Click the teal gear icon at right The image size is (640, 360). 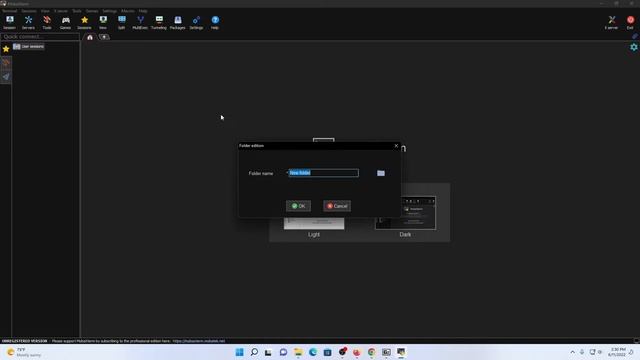[x=634, y=47]
